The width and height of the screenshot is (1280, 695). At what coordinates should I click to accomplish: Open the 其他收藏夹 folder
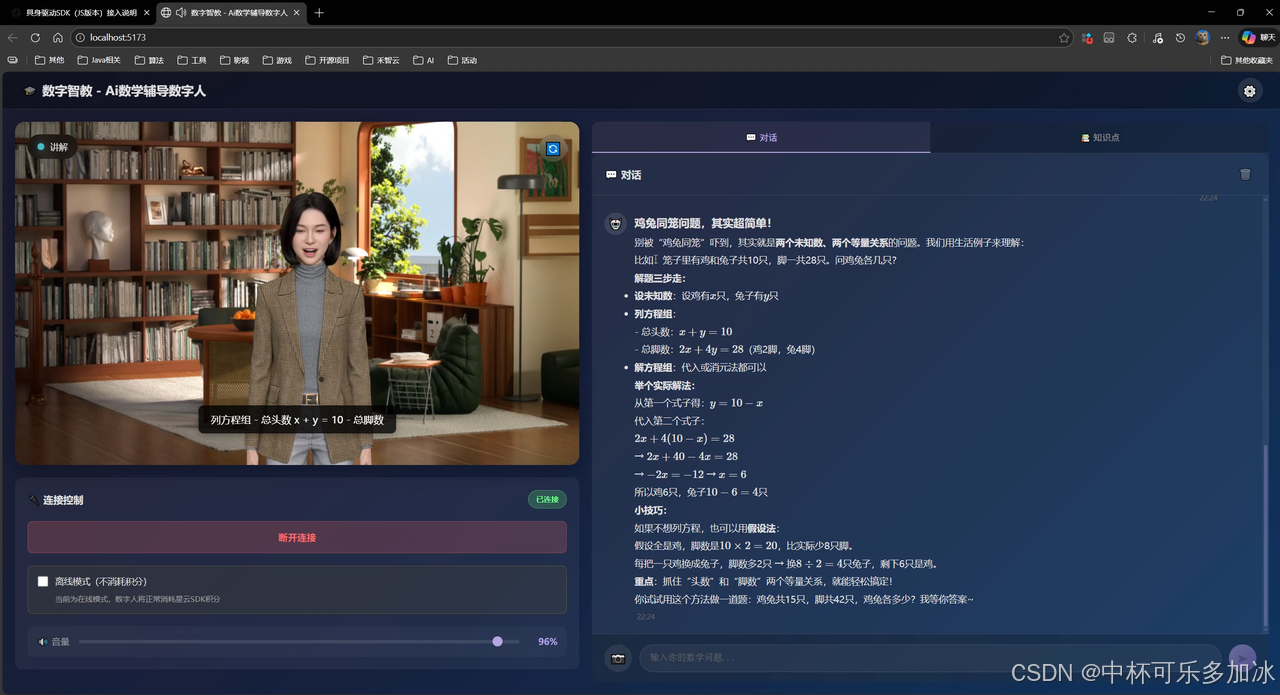pyautogui.click(x=1247, y=60)
